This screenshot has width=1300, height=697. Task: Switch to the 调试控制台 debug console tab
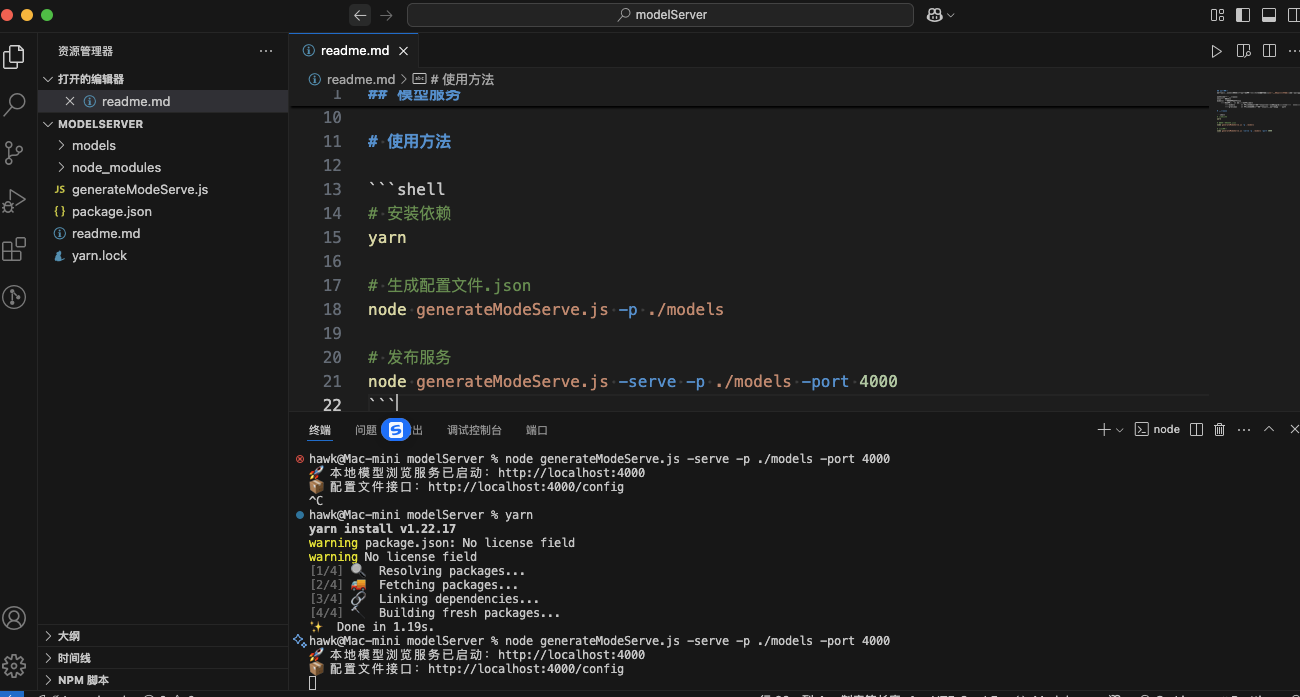pyautogui.click(x=474, y=430)
